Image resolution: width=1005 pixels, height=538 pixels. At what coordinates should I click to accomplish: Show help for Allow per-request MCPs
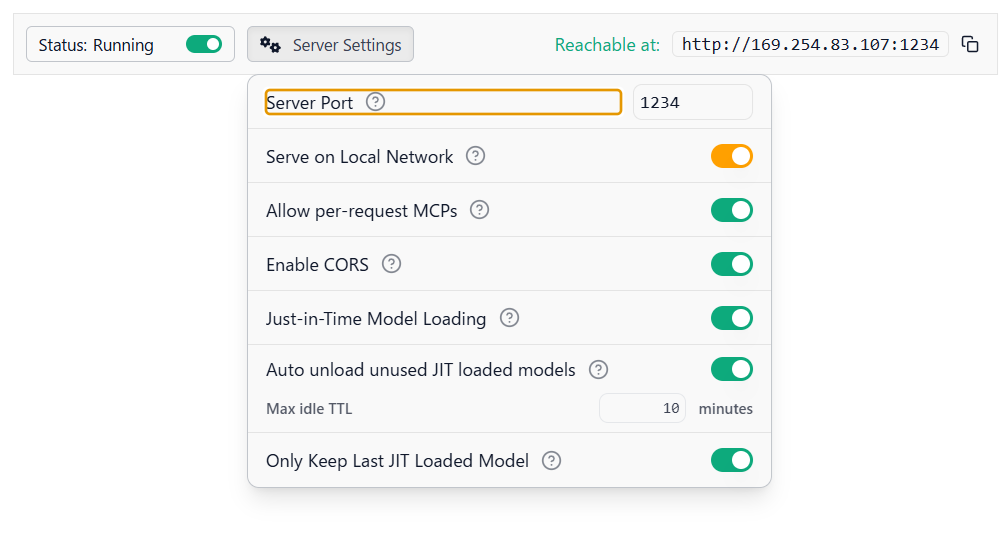click(x=479, y=210)
